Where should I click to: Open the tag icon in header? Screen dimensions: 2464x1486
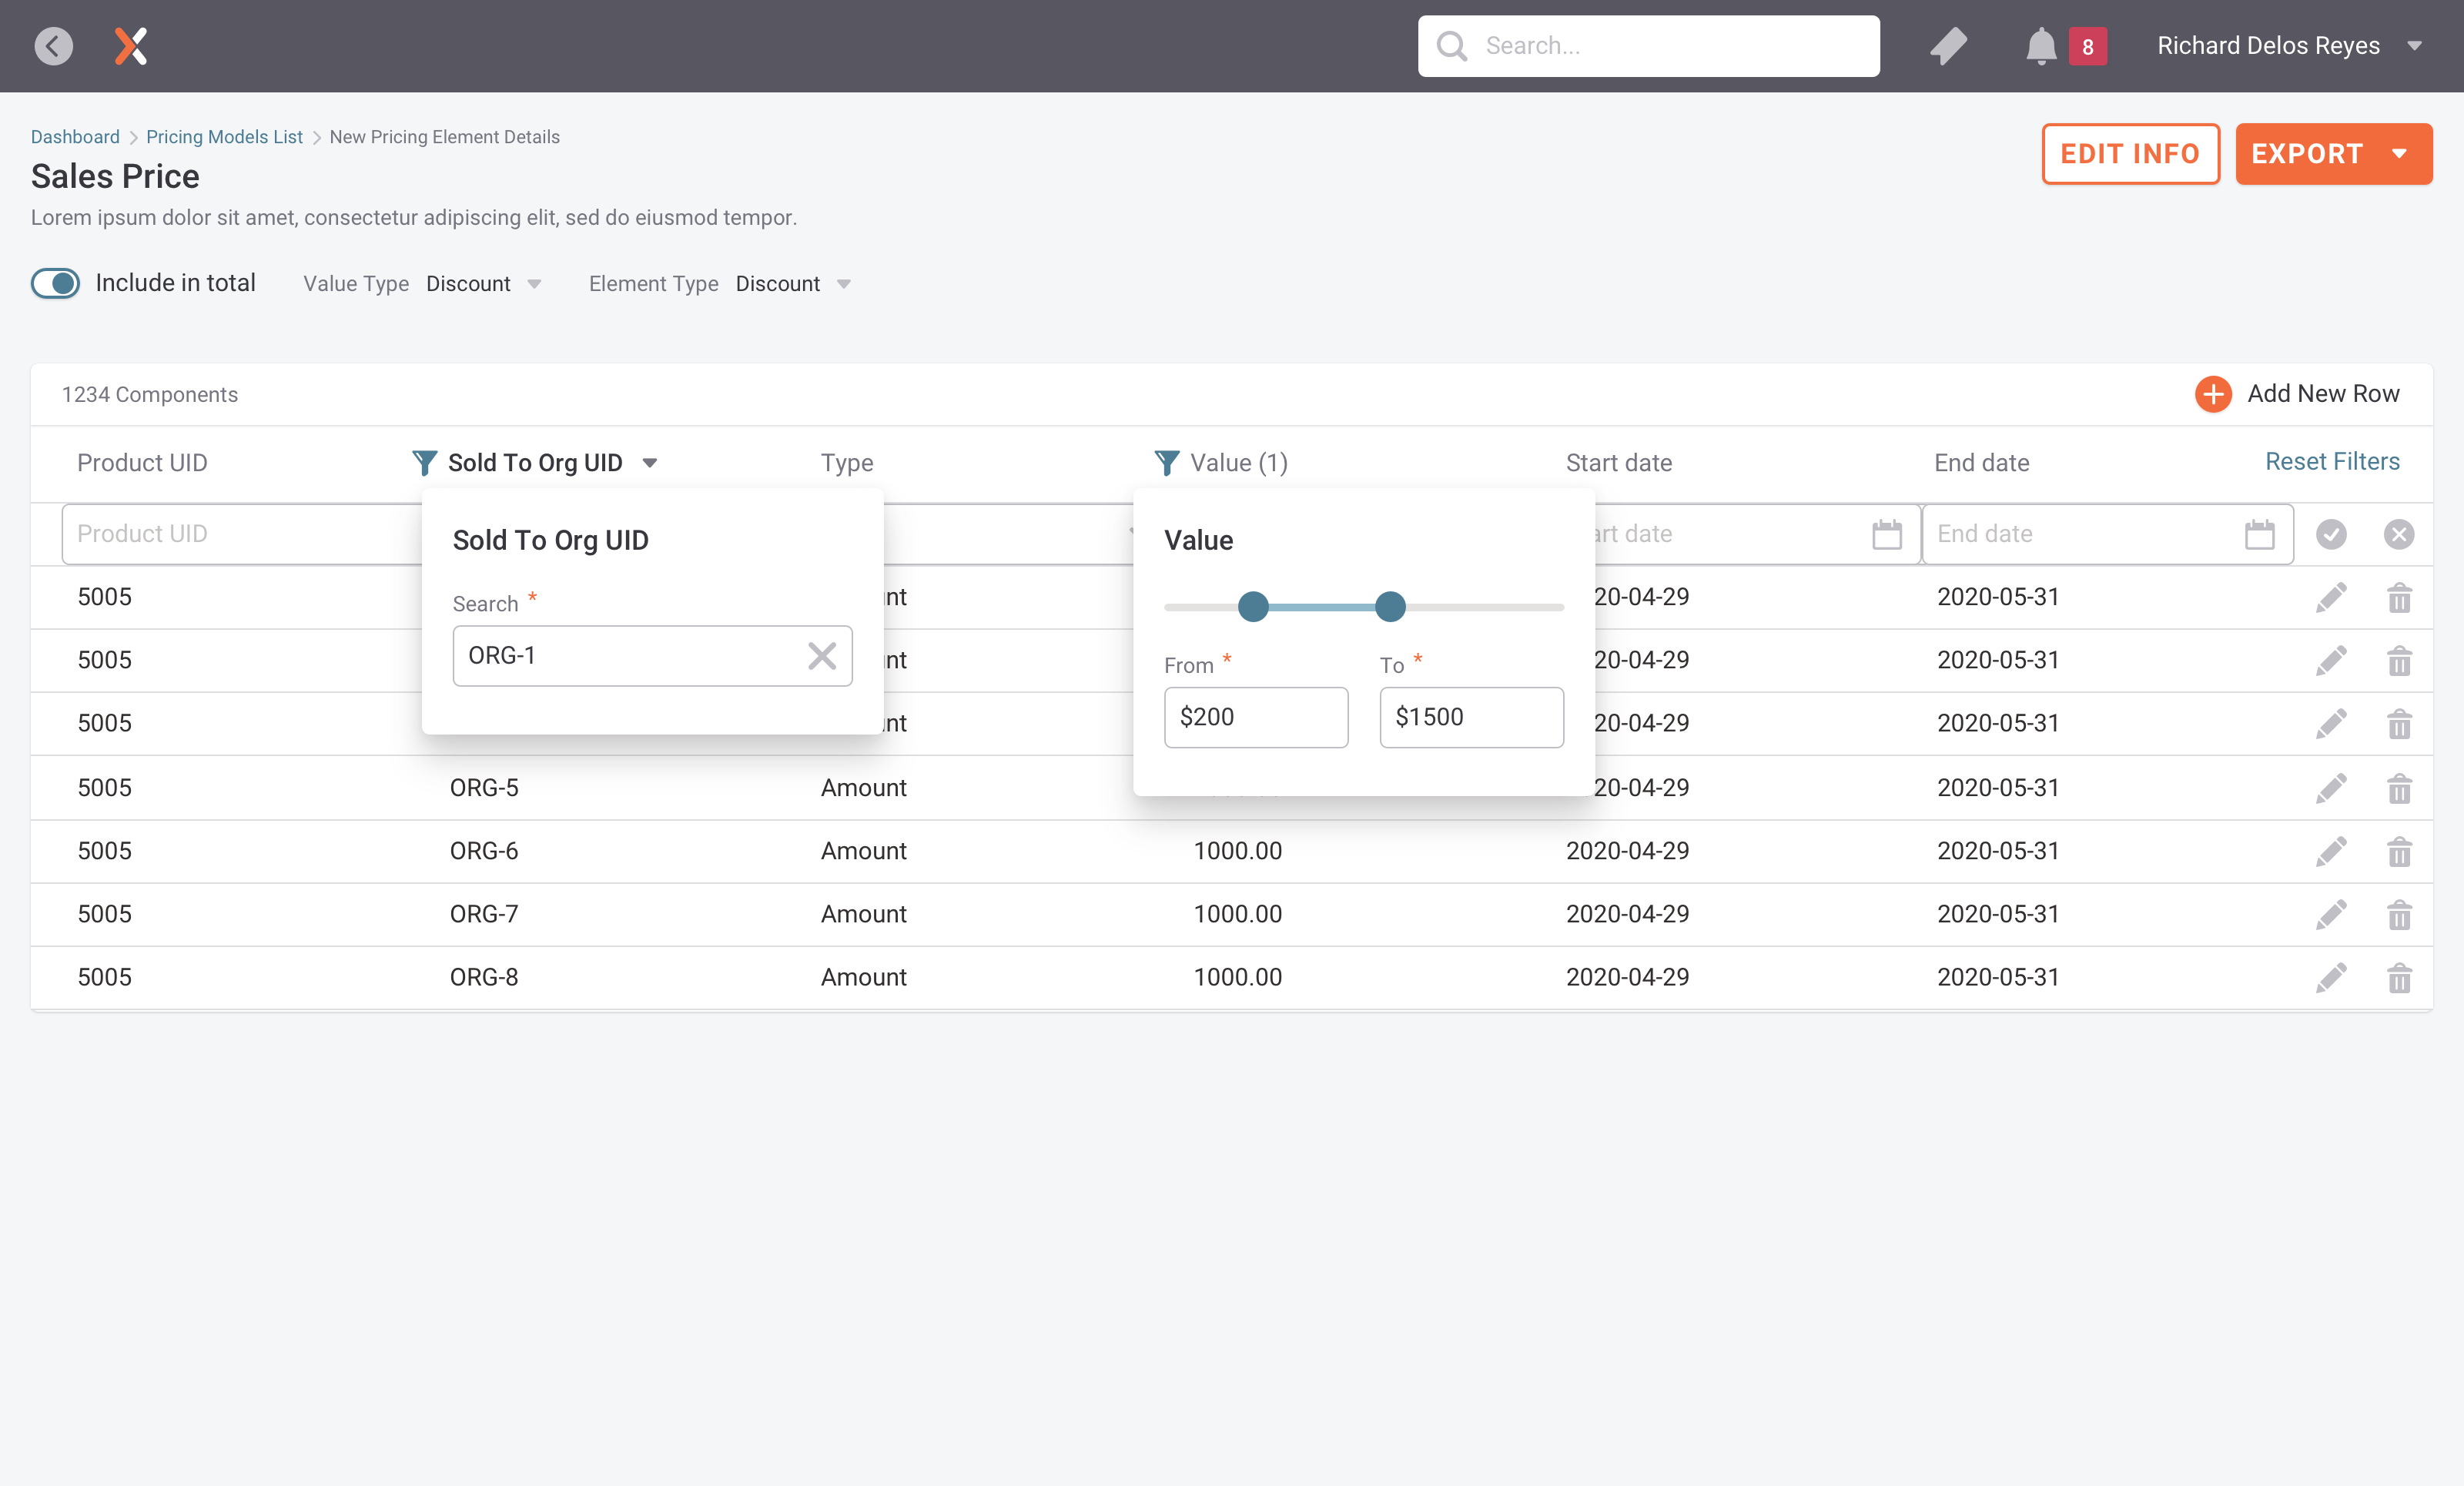[1949, 46]
